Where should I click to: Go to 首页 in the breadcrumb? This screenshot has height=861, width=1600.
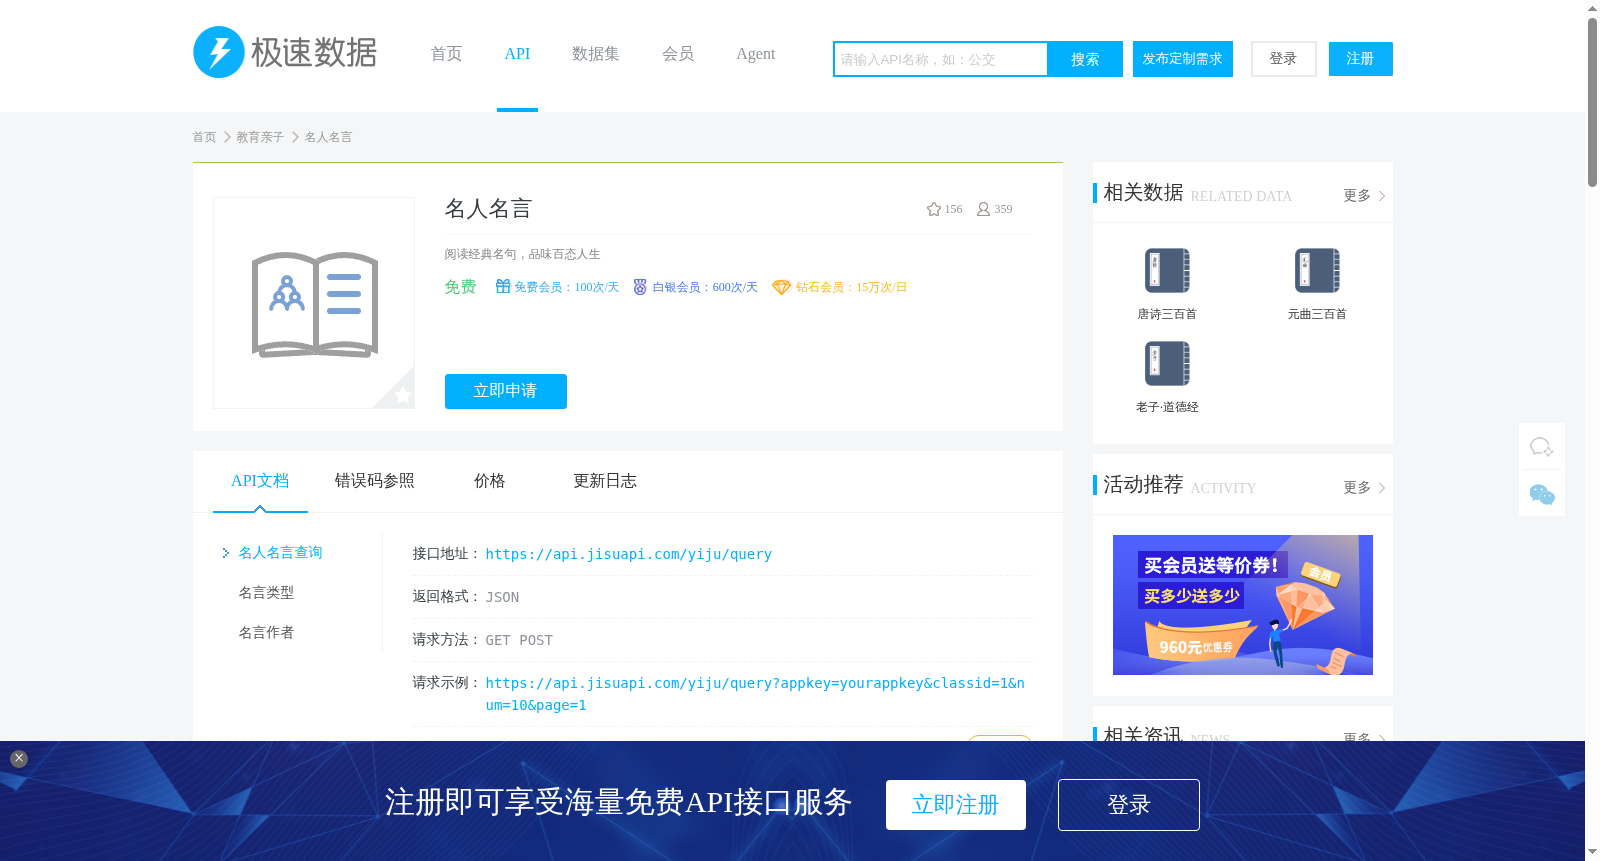pyautogui.click(x=204, y=137)
